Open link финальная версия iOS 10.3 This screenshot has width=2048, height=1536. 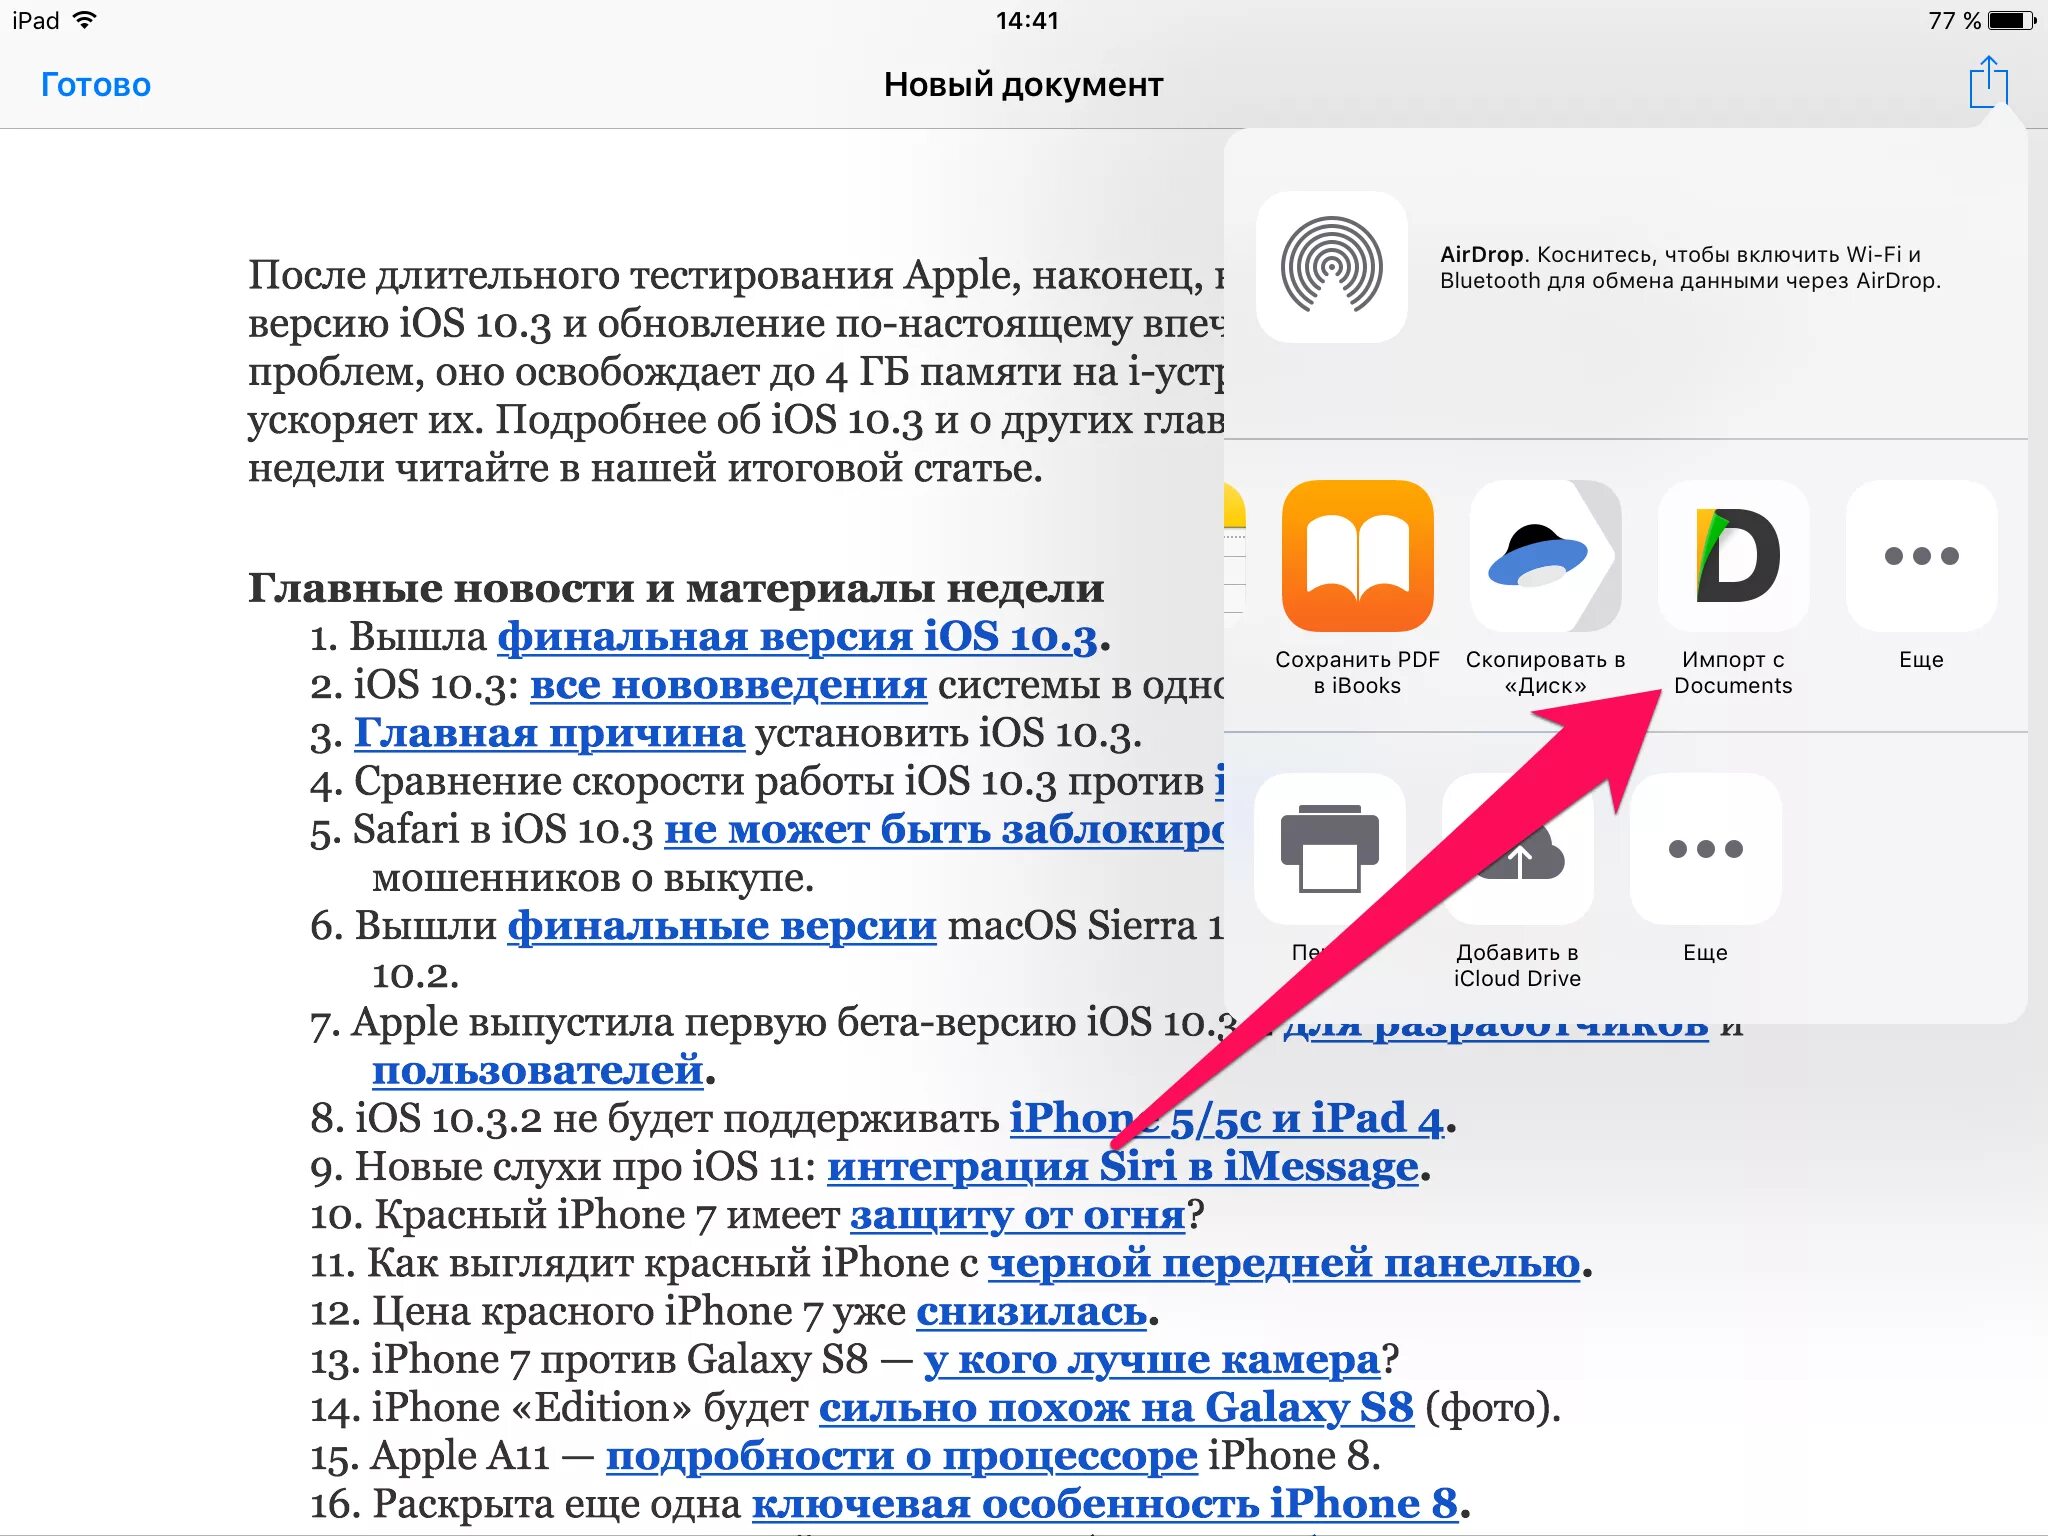point(797,636)
